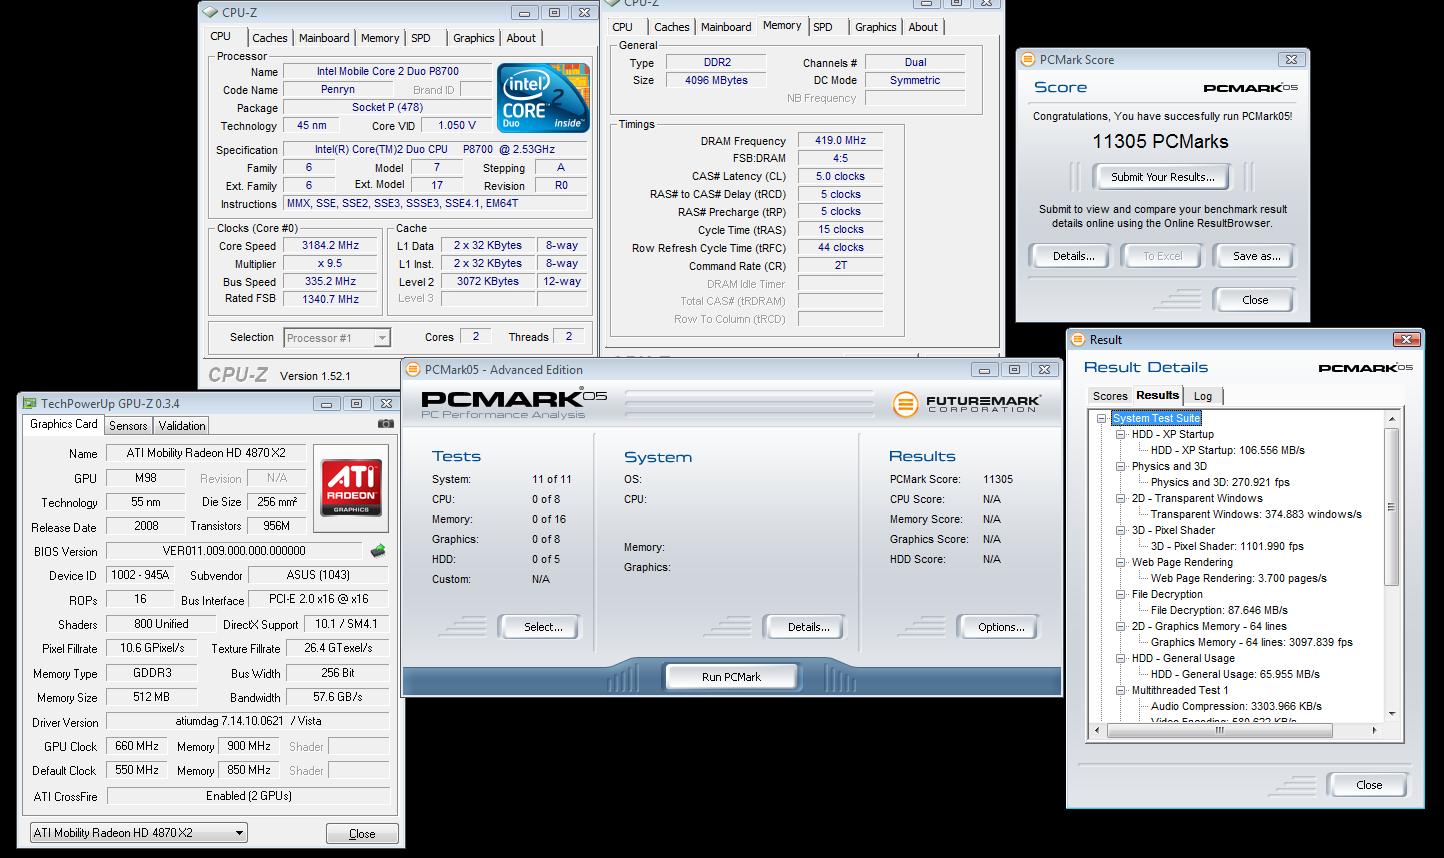
Task: Click Close button in Result window
Action: 1369,785
